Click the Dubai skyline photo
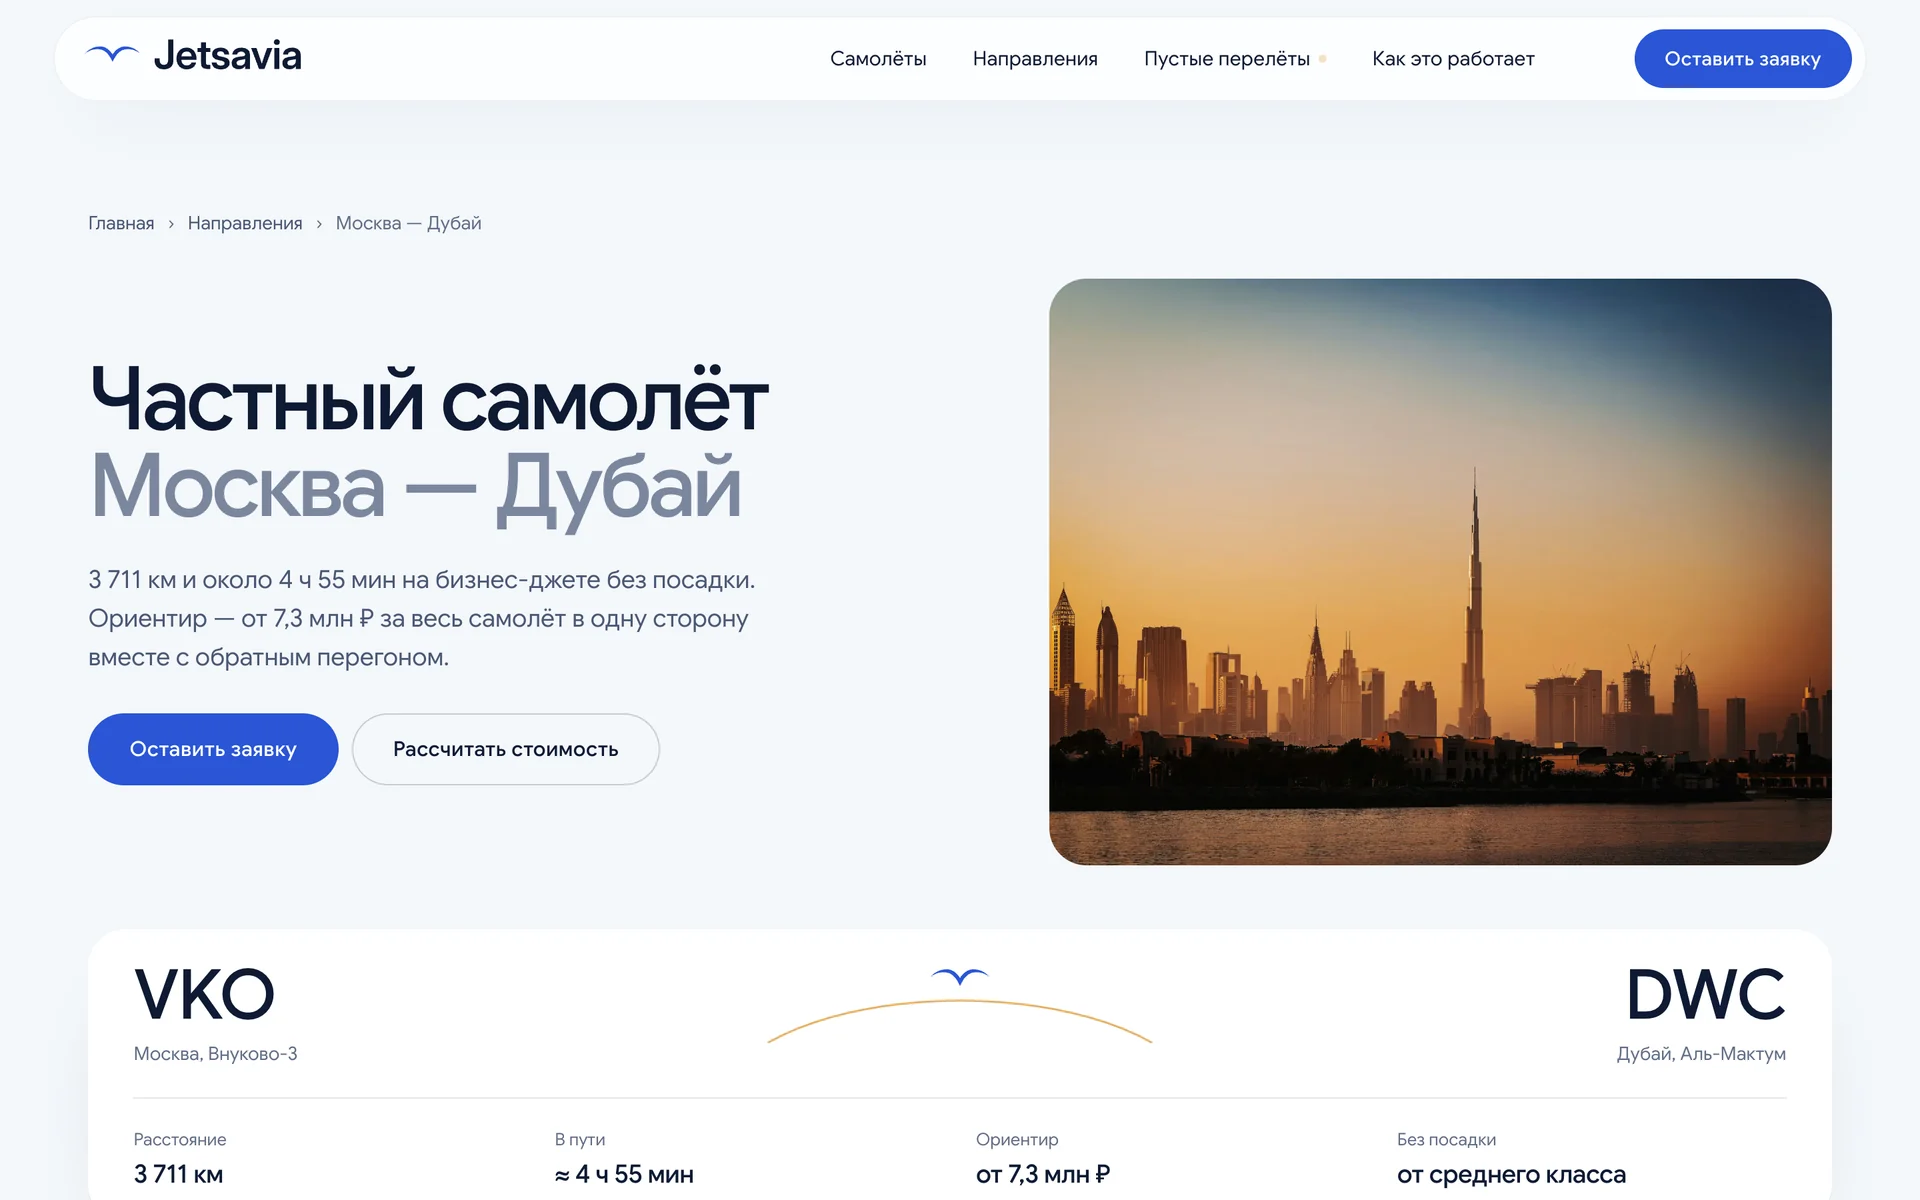 [x=1440, y=572]
